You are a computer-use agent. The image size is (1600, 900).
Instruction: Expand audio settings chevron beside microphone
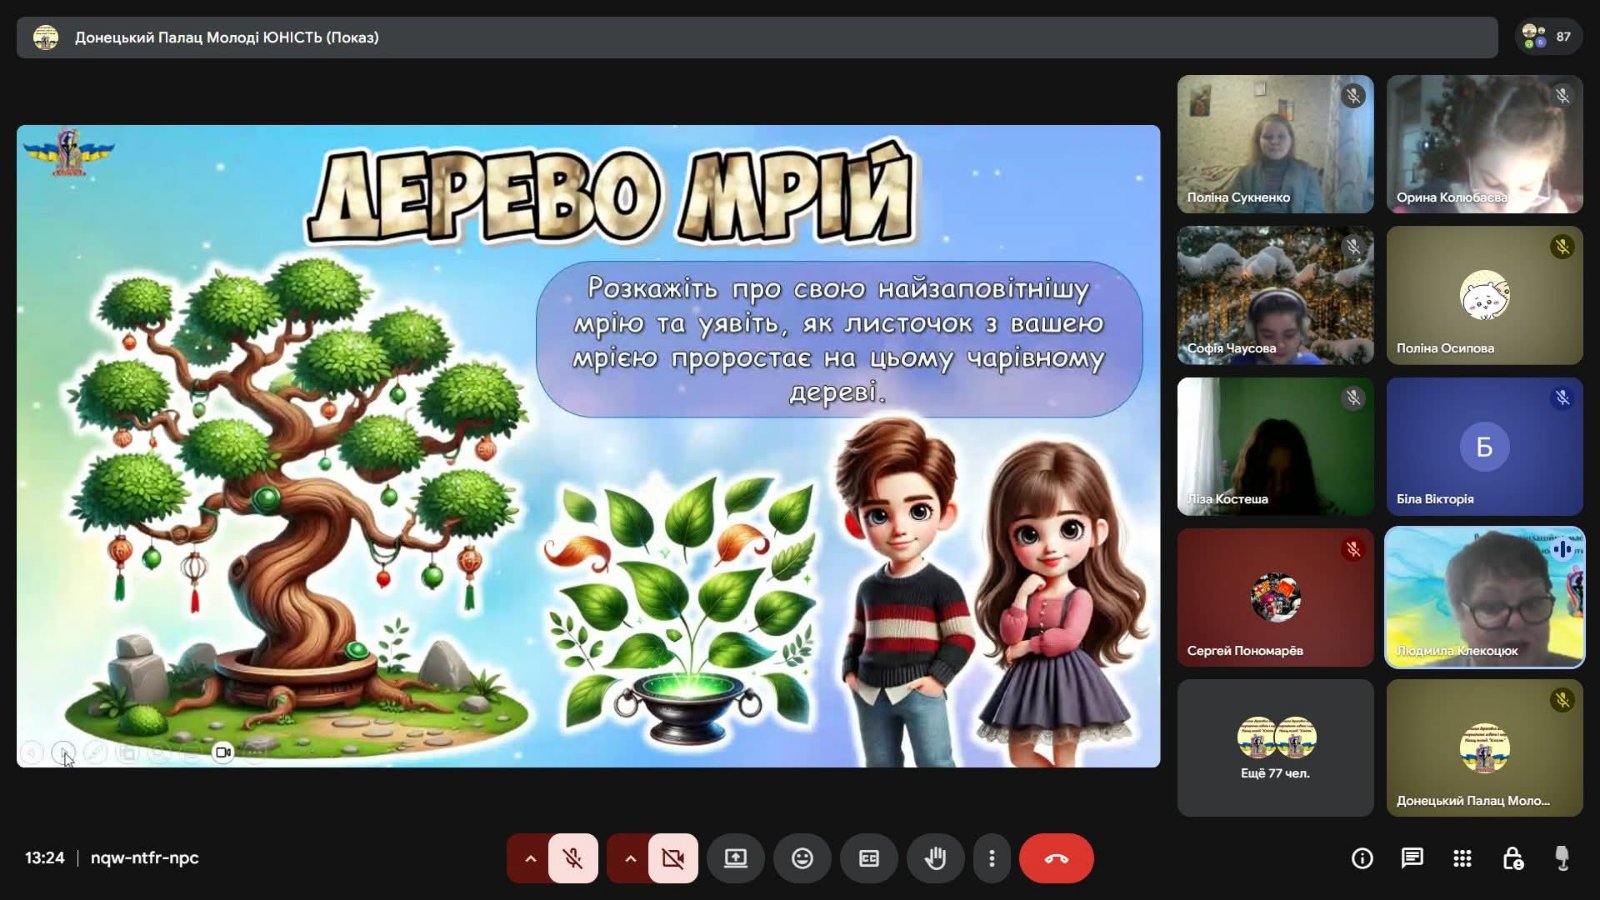(x=530, y=858)
